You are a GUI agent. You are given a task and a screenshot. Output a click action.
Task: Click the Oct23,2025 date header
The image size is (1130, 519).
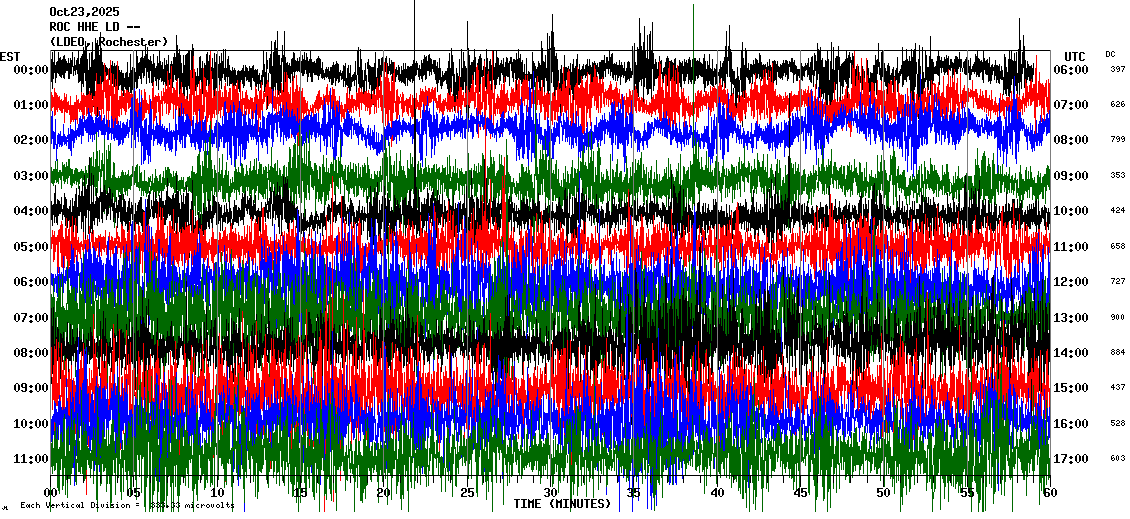(83, 12)
